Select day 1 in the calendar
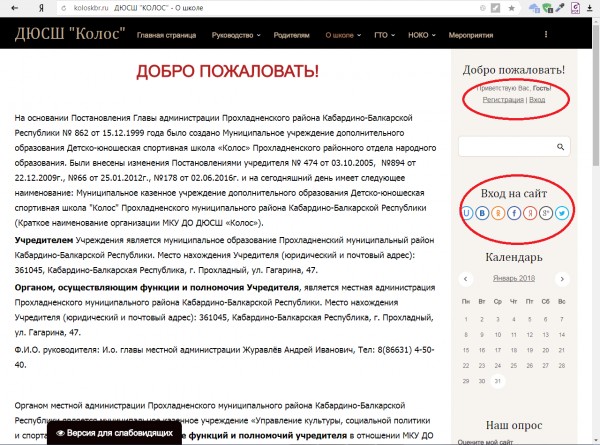 (466, 319)
